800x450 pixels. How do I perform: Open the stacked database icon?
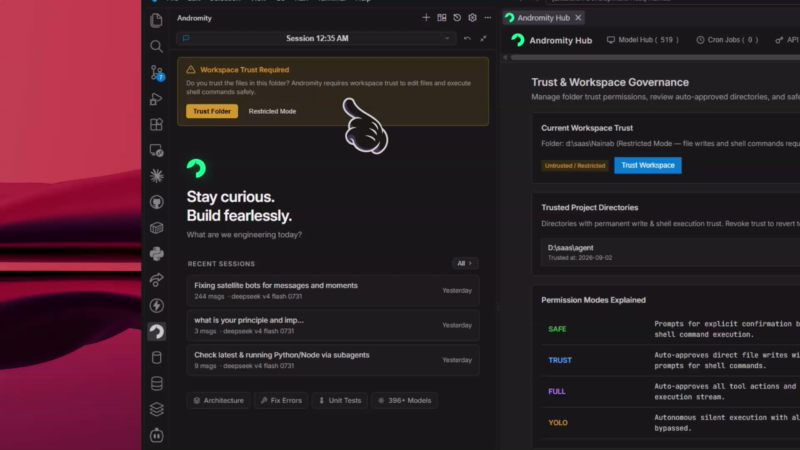pyautogui.click(x=157, y=384)
